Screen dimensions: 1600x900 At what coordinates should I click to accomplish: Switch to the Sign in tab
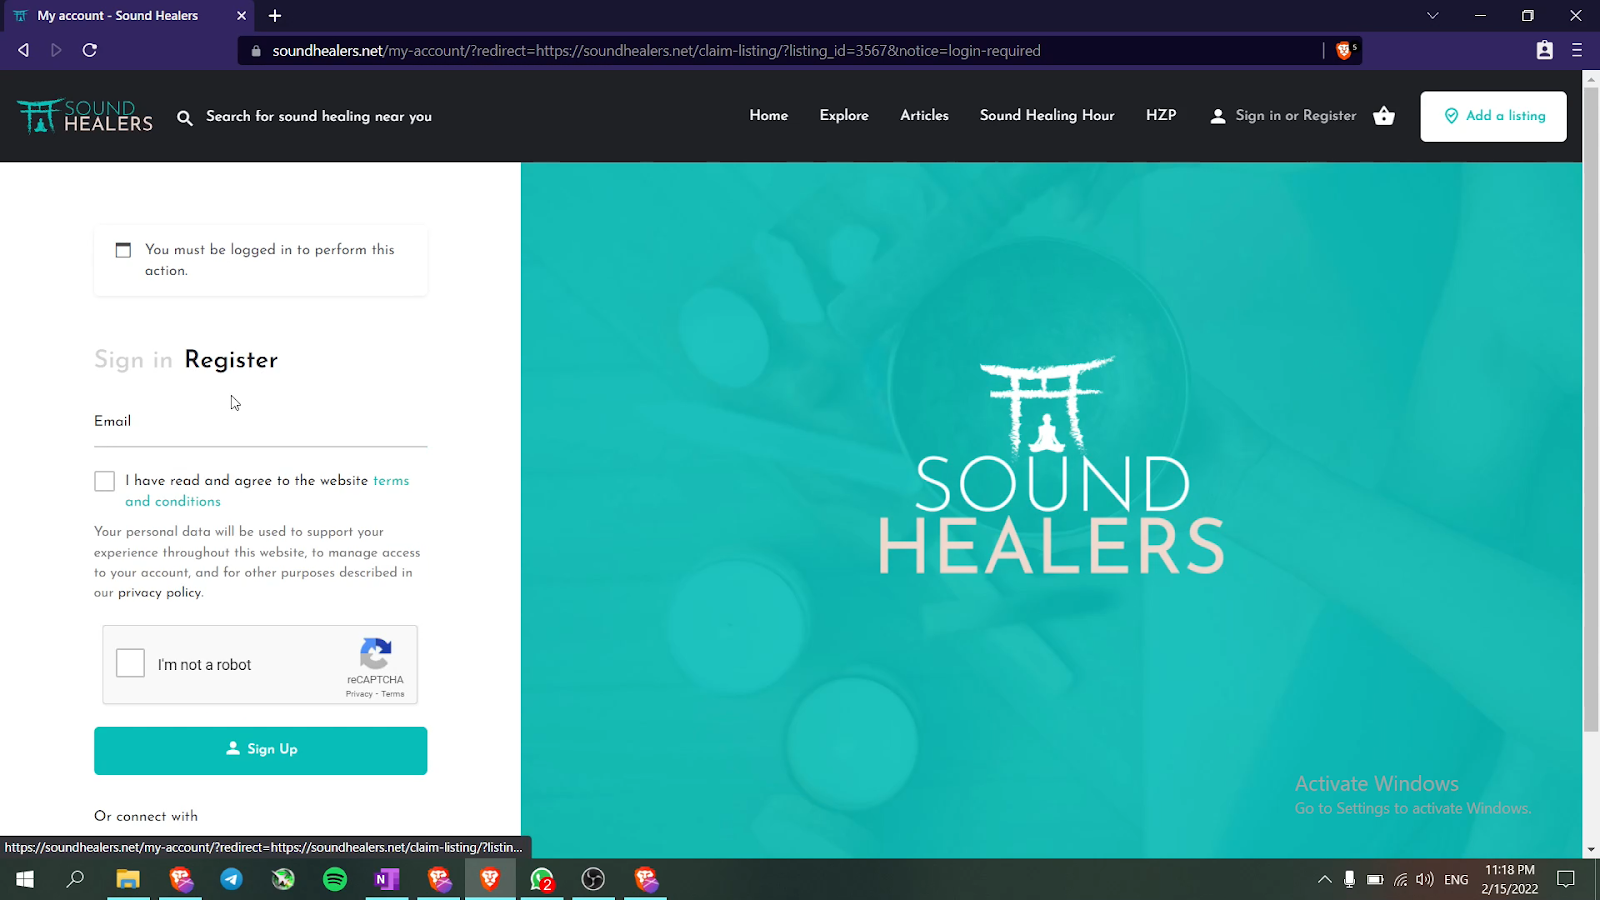coord(133,360)
